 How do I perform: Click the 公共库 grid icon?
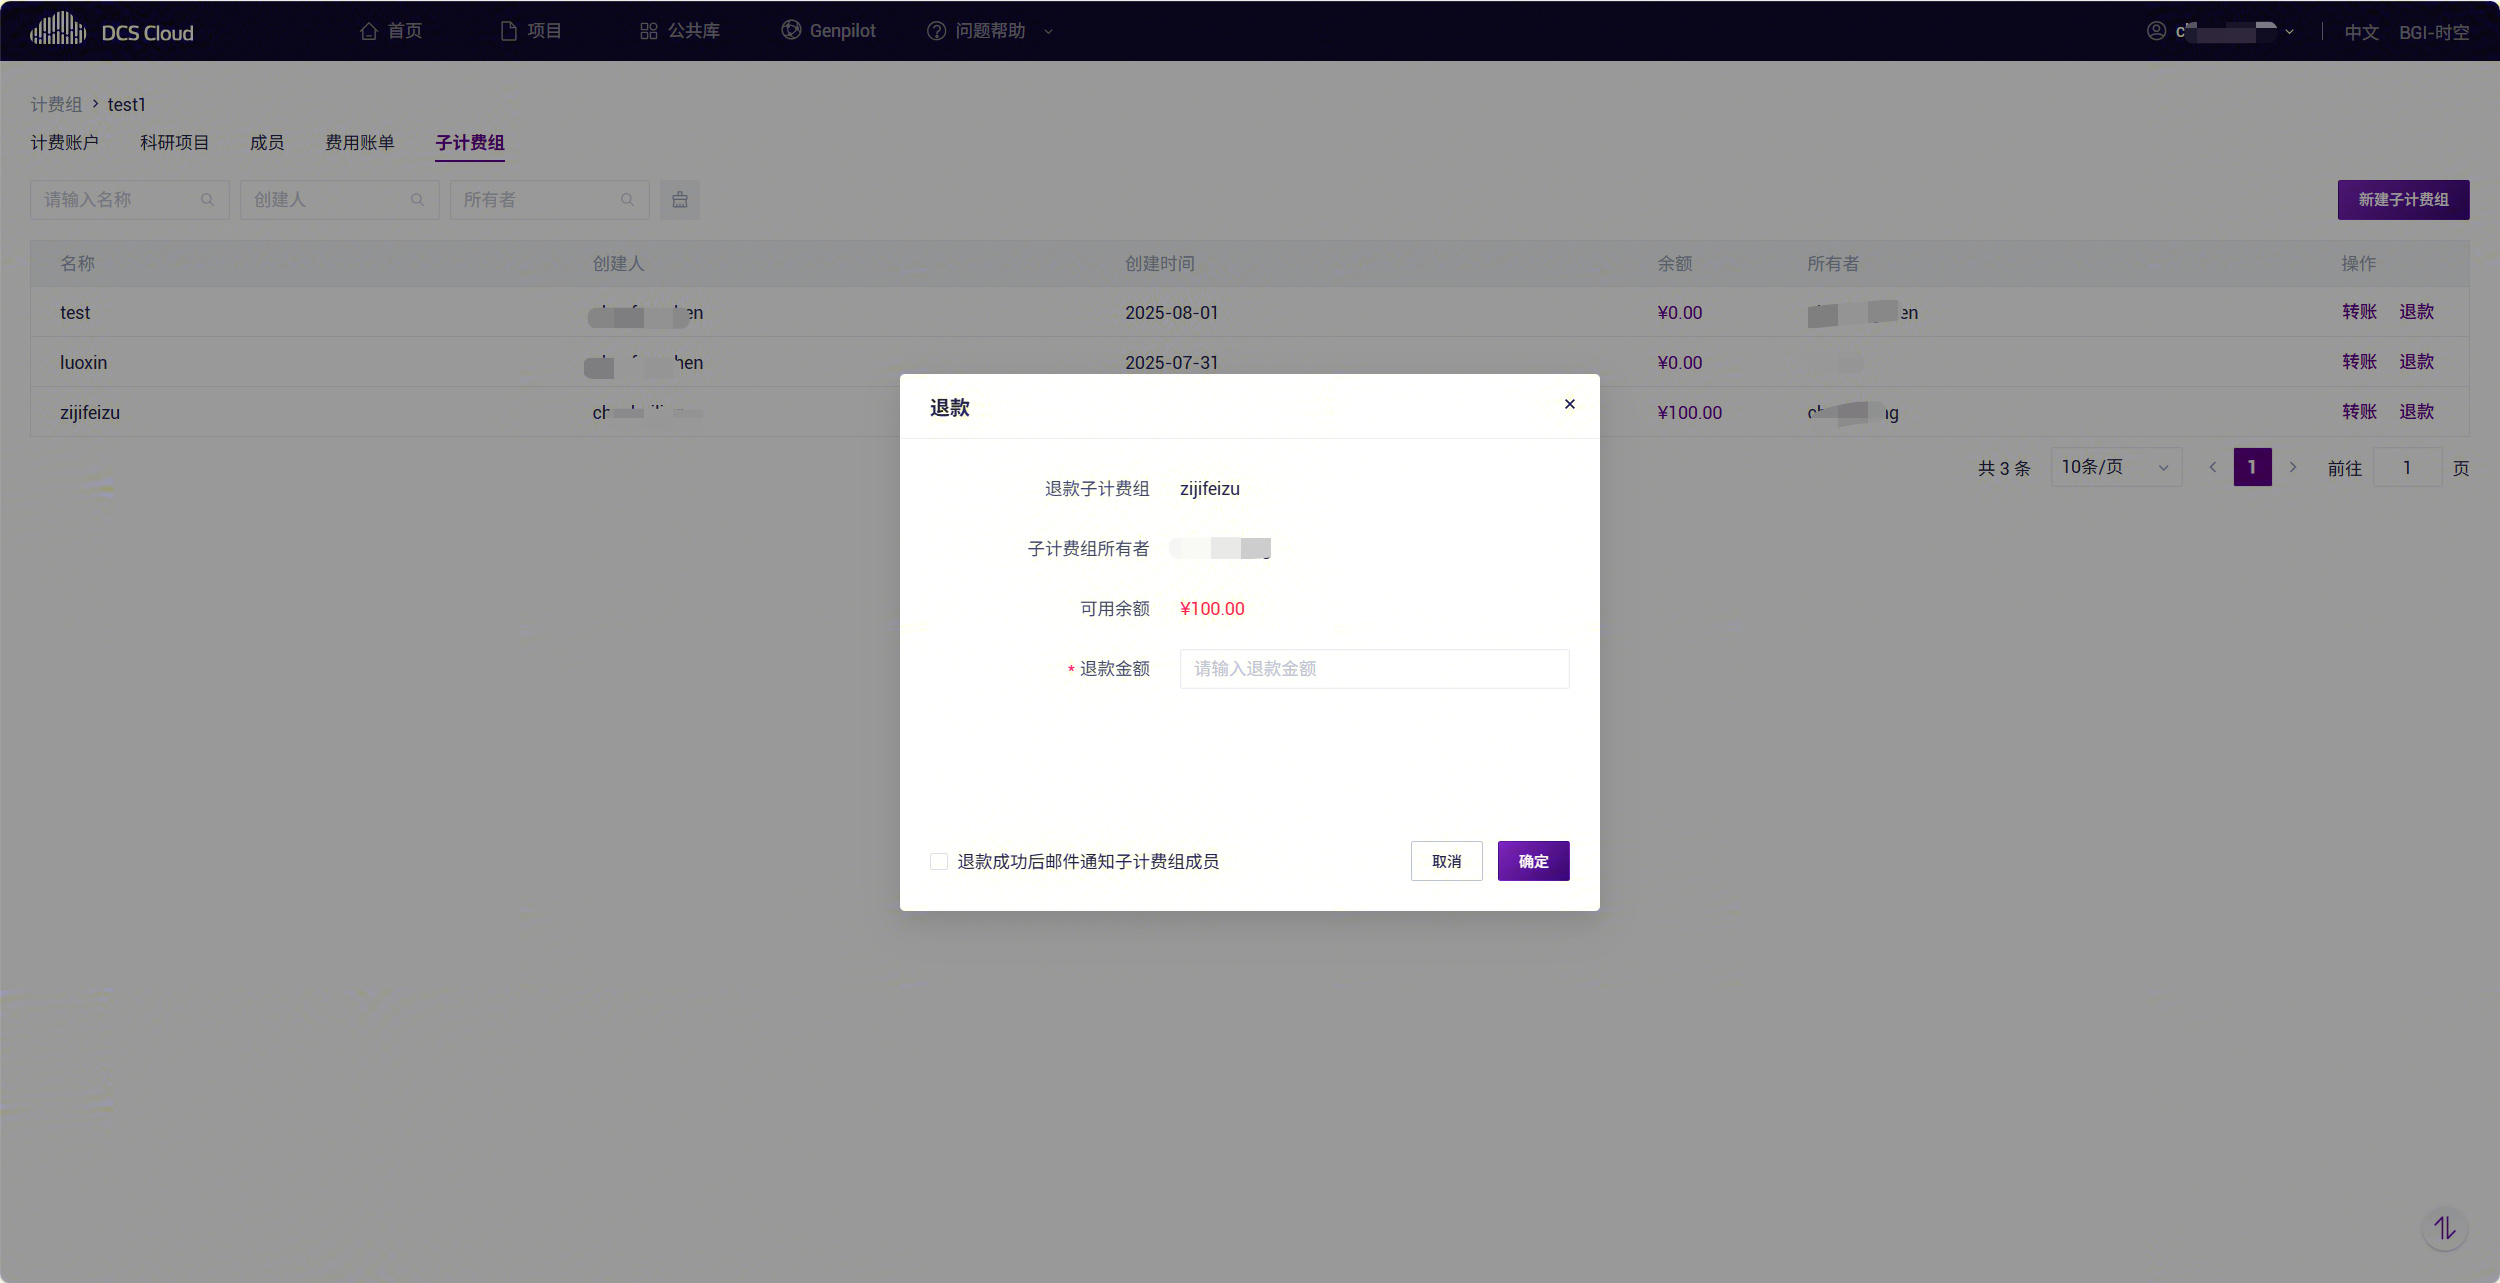[x=648, y=31]
